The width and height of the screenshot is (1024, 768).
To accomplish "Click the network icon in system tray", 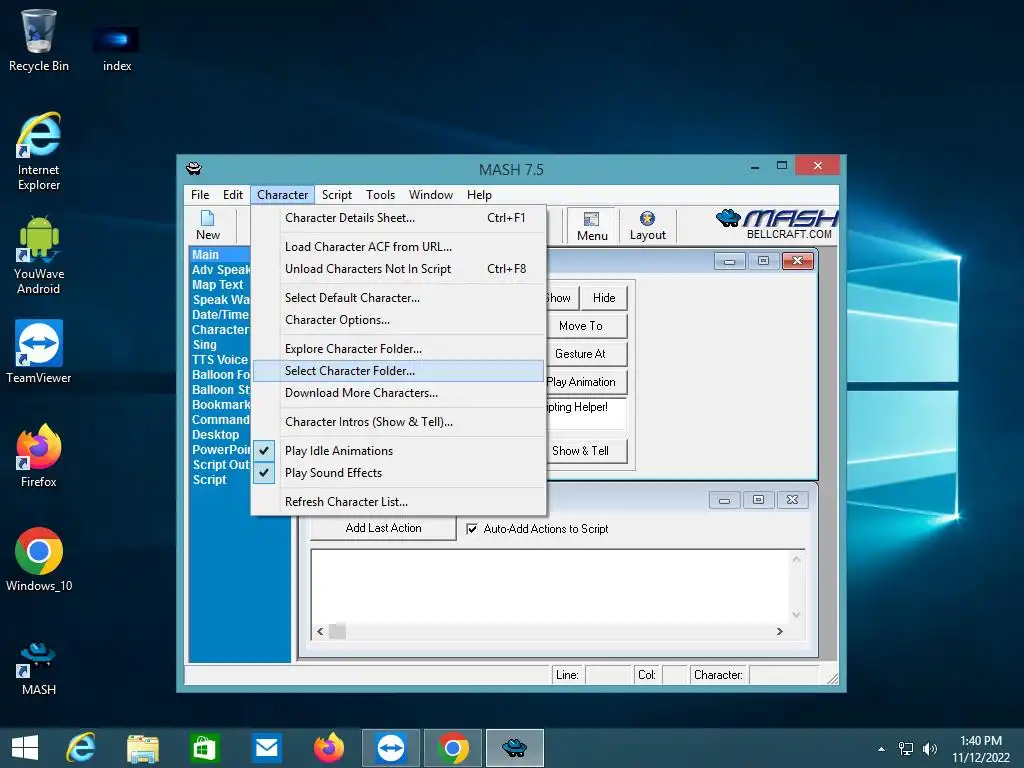I will (x=906, y=749).
